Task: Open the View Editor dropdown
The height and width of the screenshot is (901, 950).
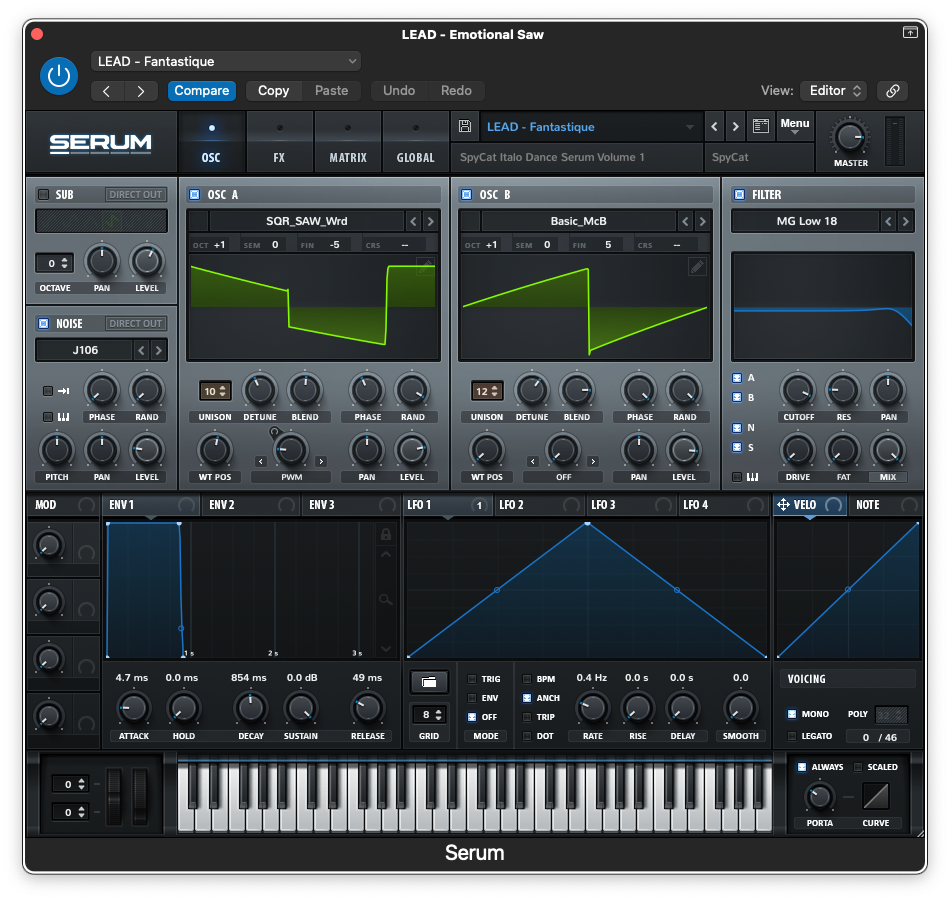Action: (834, 91)
